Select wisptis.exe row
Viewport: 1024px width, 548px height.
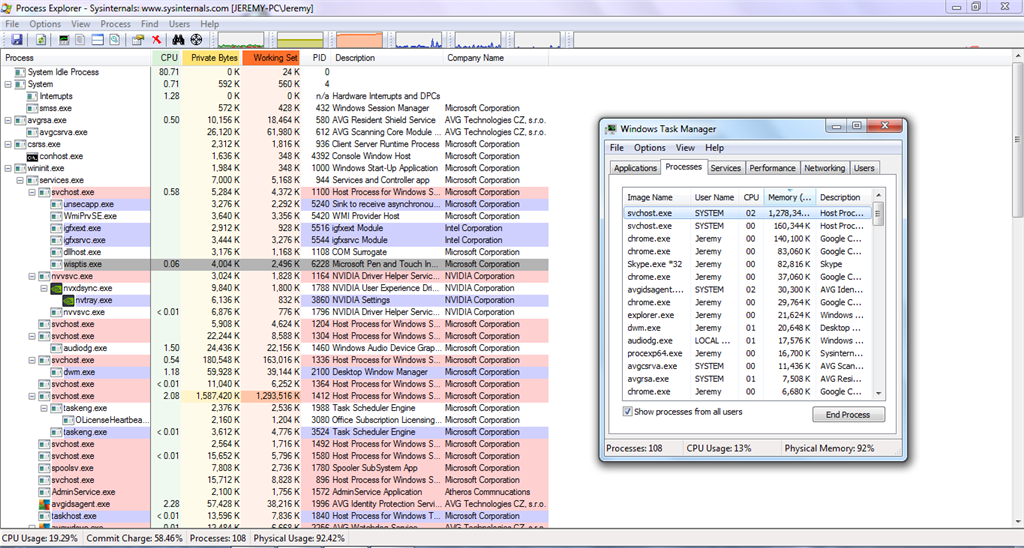(x=274, y=264)
